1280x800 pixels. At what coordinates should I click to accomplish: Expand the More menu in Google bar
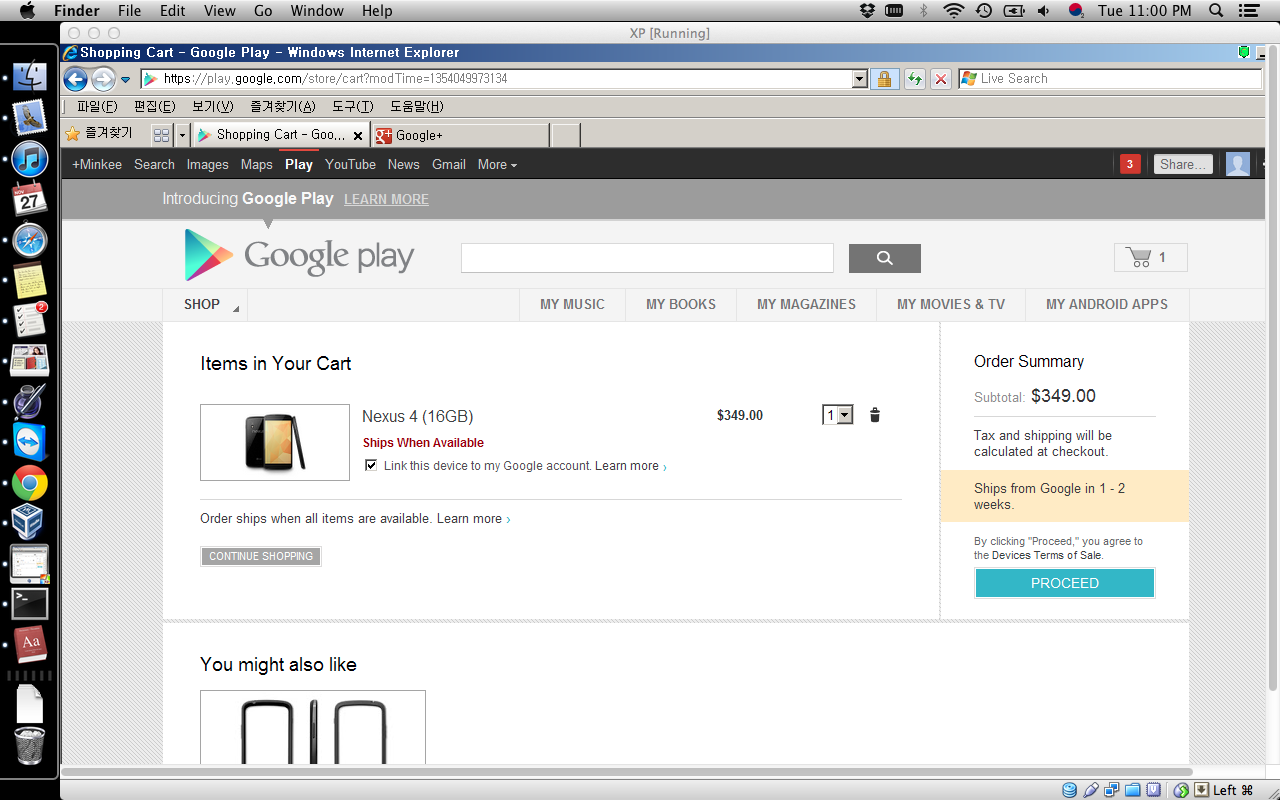[x=497, y=165]
